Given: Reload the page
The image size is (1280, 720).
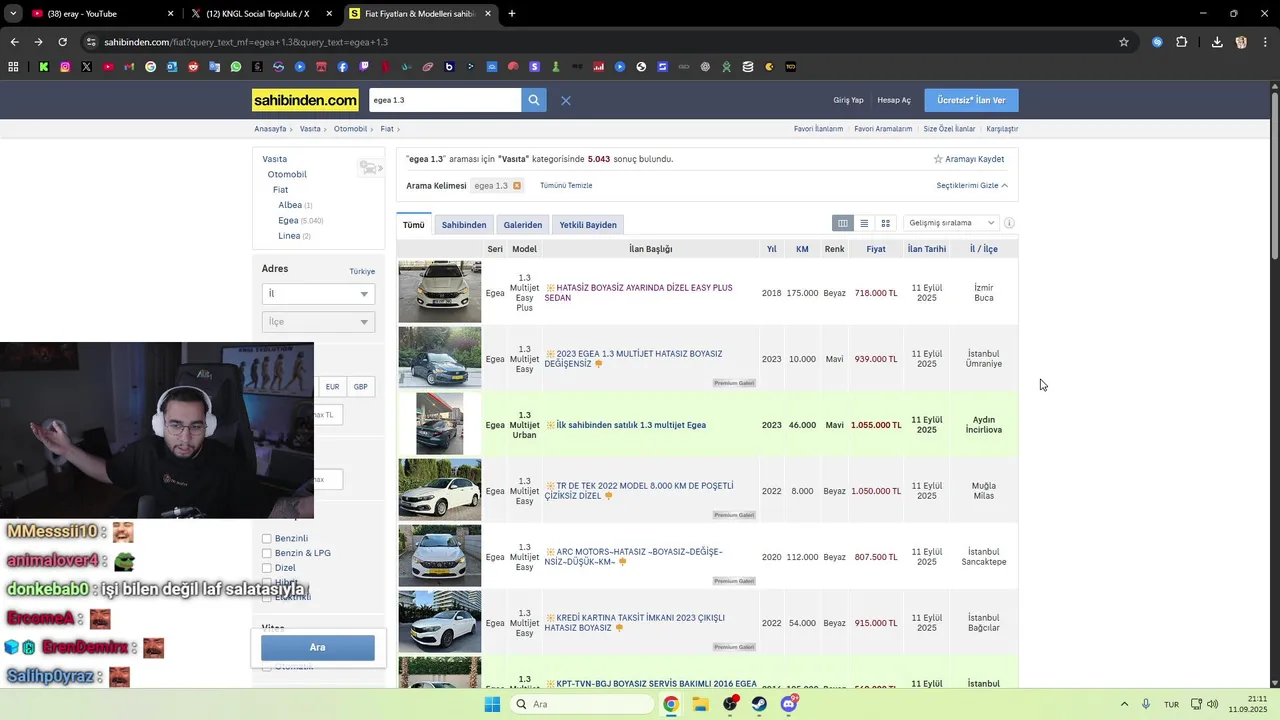Looking at the screenshot, I should coord(62,42).
